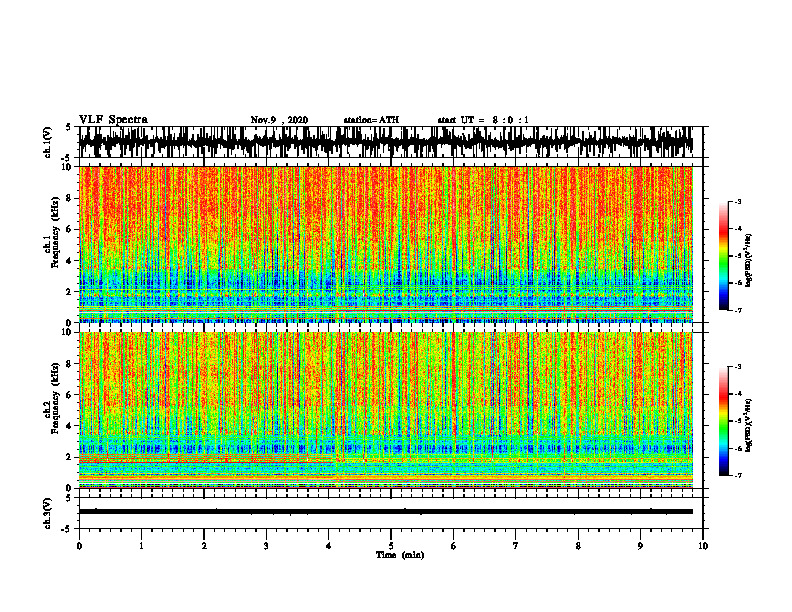Click the "-7" tick on lower colorbar
Viewport: 792px width, 612px height.
[x=737, y=475]
